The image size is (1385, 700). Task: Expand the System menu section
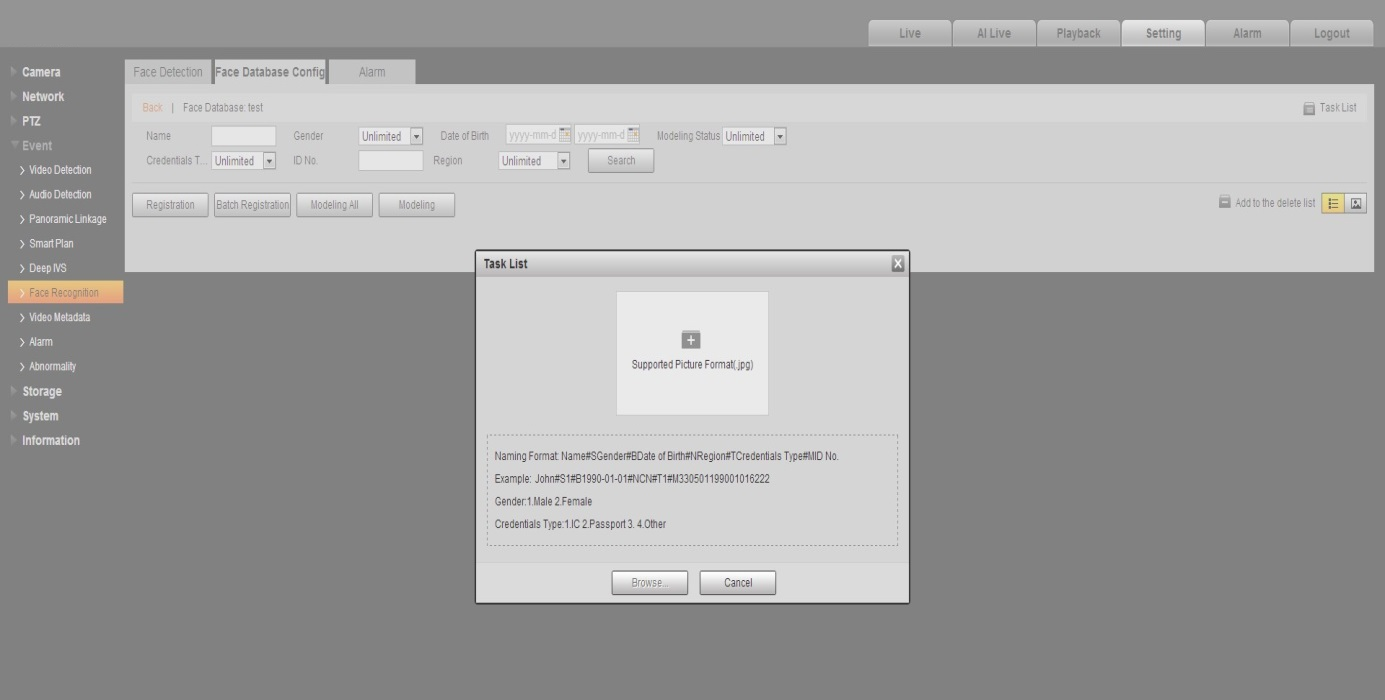click(x=40, y=416)
